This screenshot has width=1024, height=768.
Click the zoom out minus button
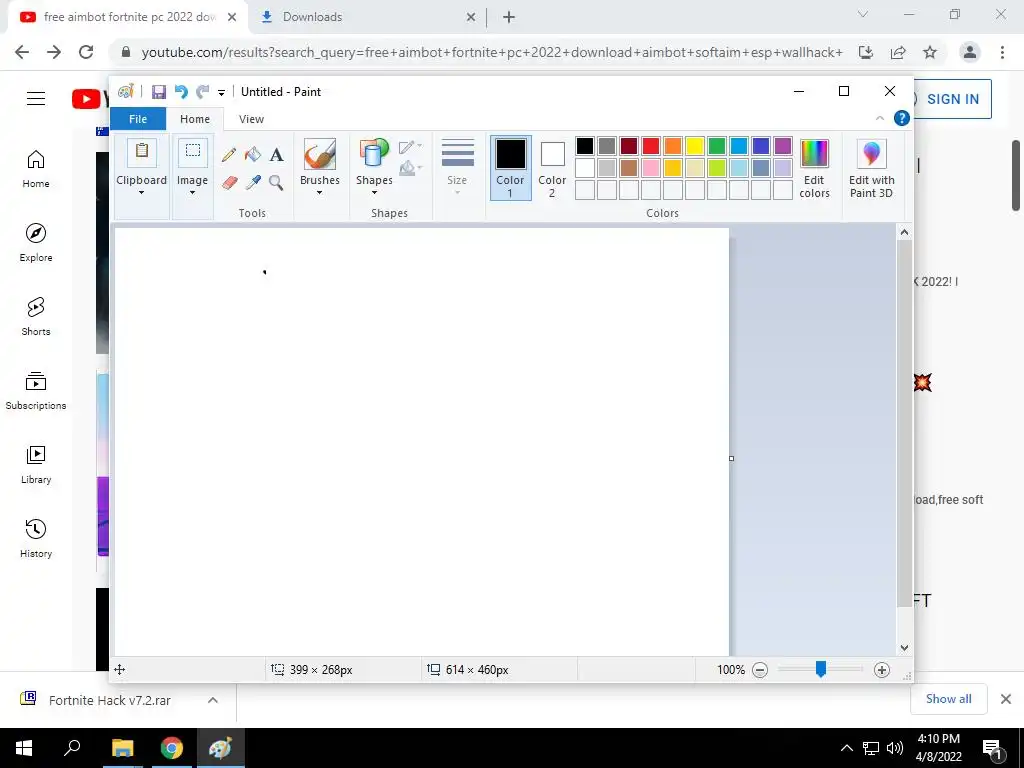coord(760,669)
